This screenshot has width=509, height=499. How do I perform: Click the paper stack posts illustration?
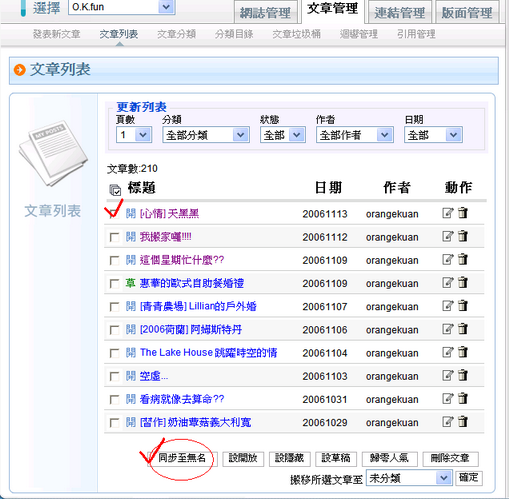click(53, 153)
